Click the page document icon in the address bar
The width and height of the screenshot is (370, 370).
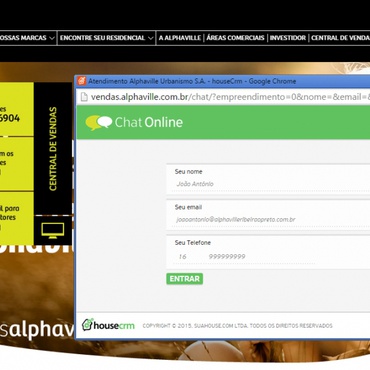(84, 97)
